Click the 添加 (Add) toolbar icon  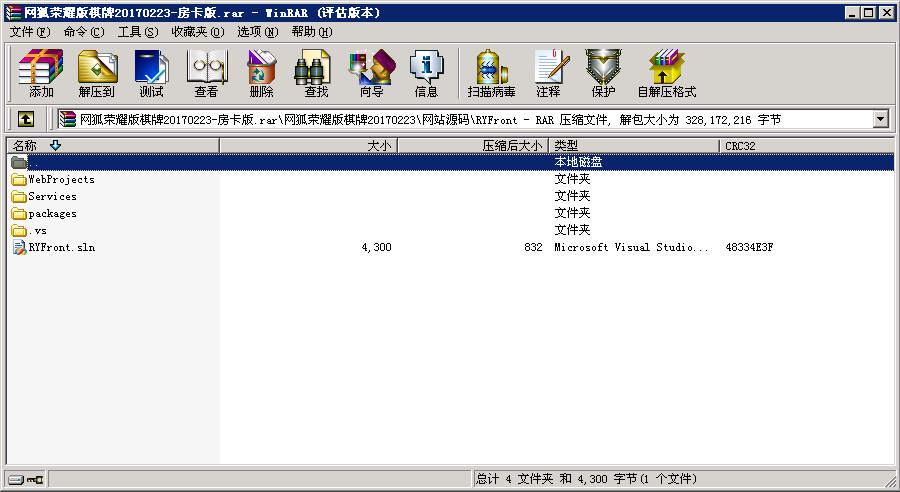point(41,73)
